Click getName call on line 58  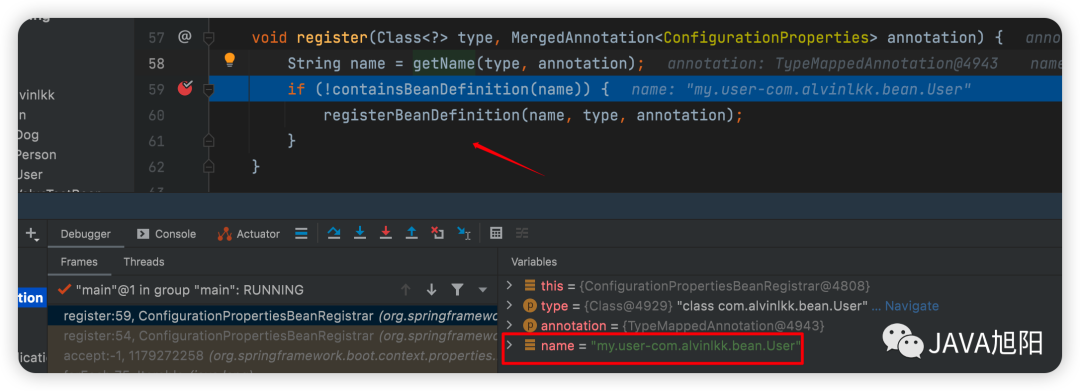click(x=444, y=63)
